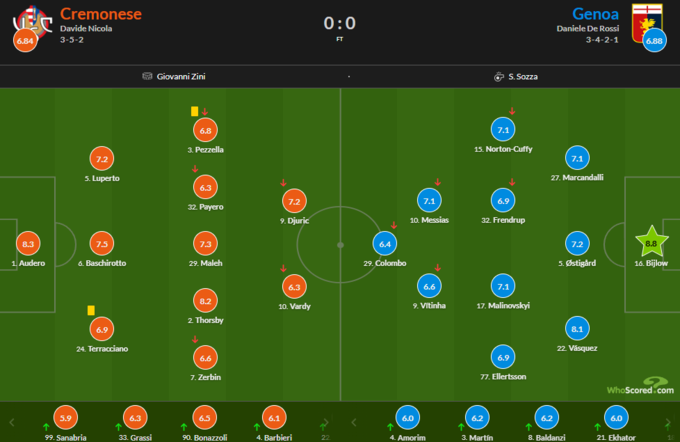680x442 pixels.
Task: Click the Genoa 6.88 team rating badge
Action: pos(655,42)
